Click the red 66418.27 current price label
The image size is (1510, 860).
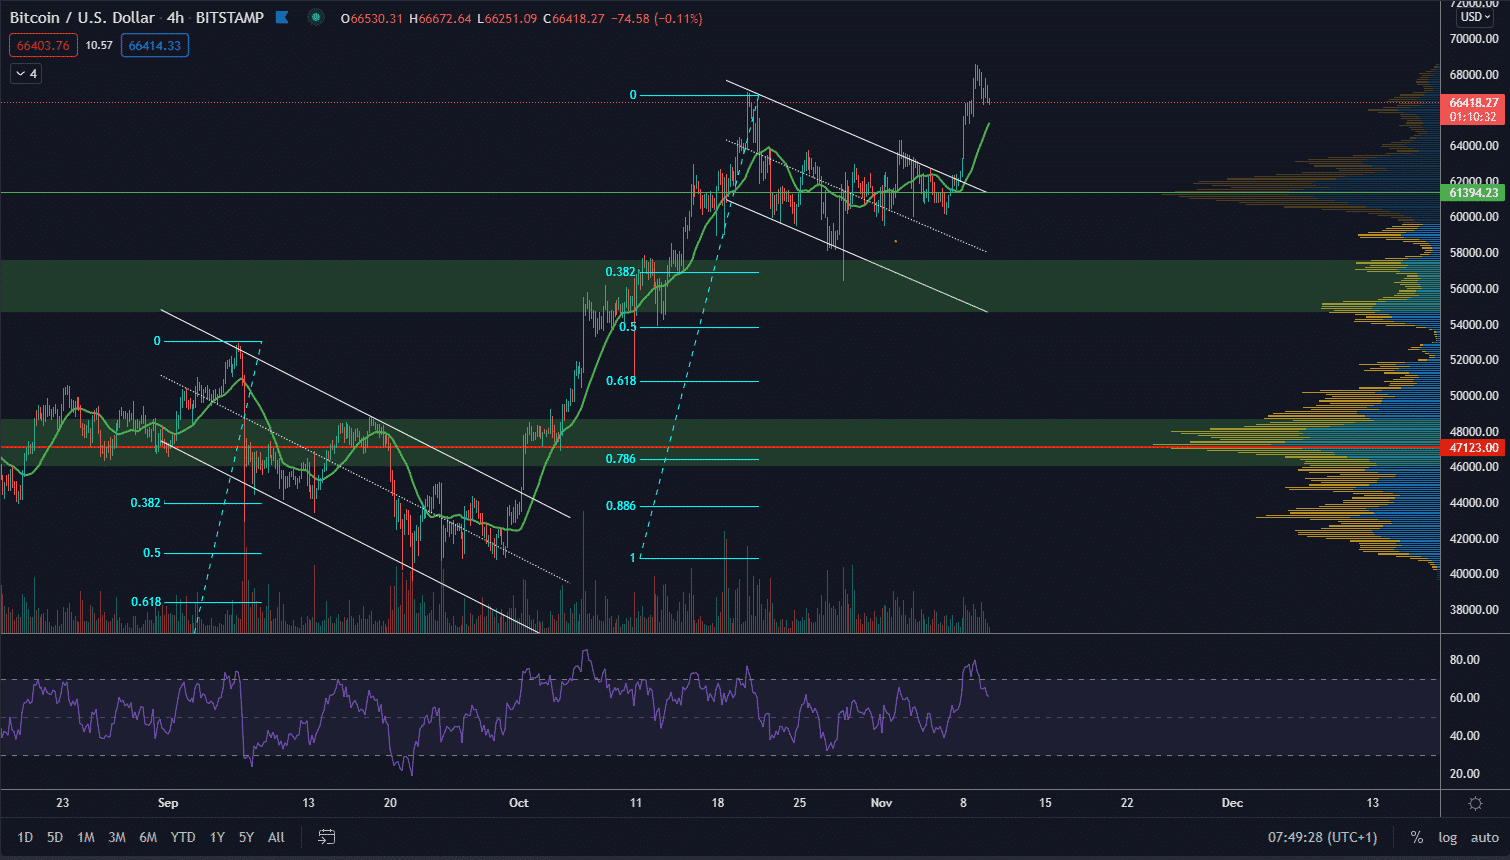pyautogui.click(x=1474, y=103)
